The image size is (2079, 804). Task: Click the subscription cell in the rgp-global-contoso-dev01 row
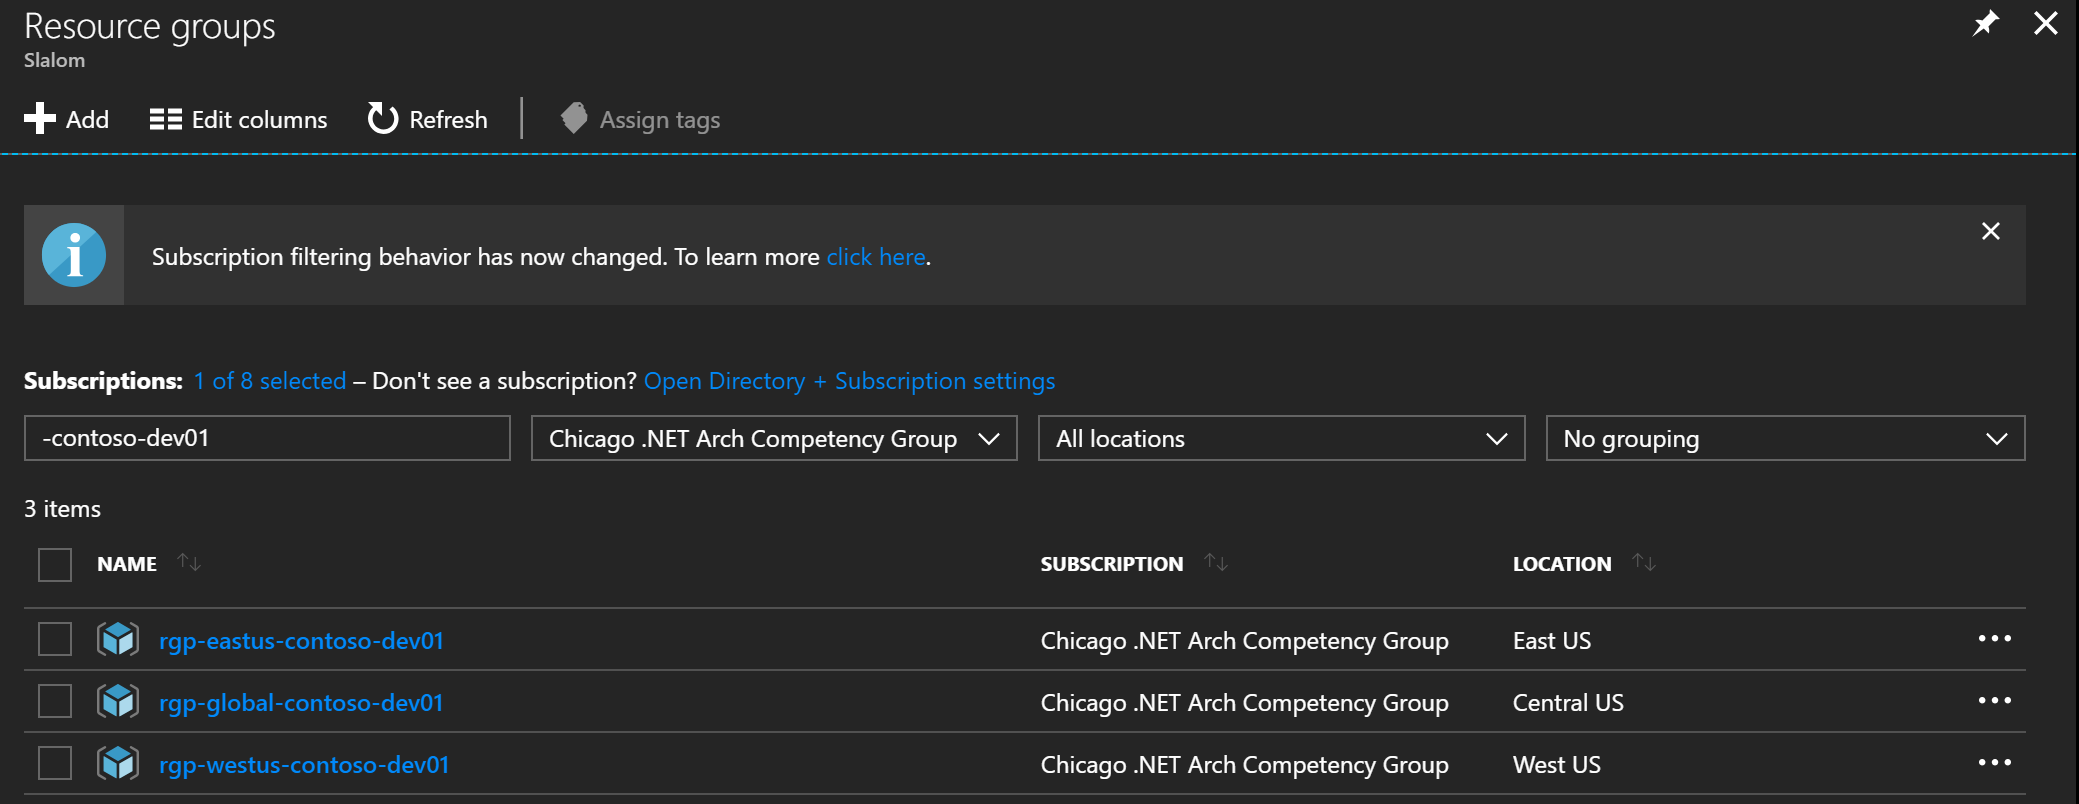point(1245,703)
